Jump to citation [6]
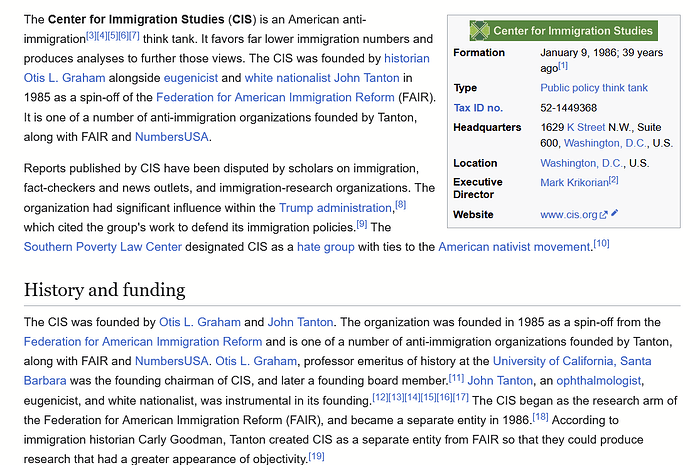 (123, 36)
